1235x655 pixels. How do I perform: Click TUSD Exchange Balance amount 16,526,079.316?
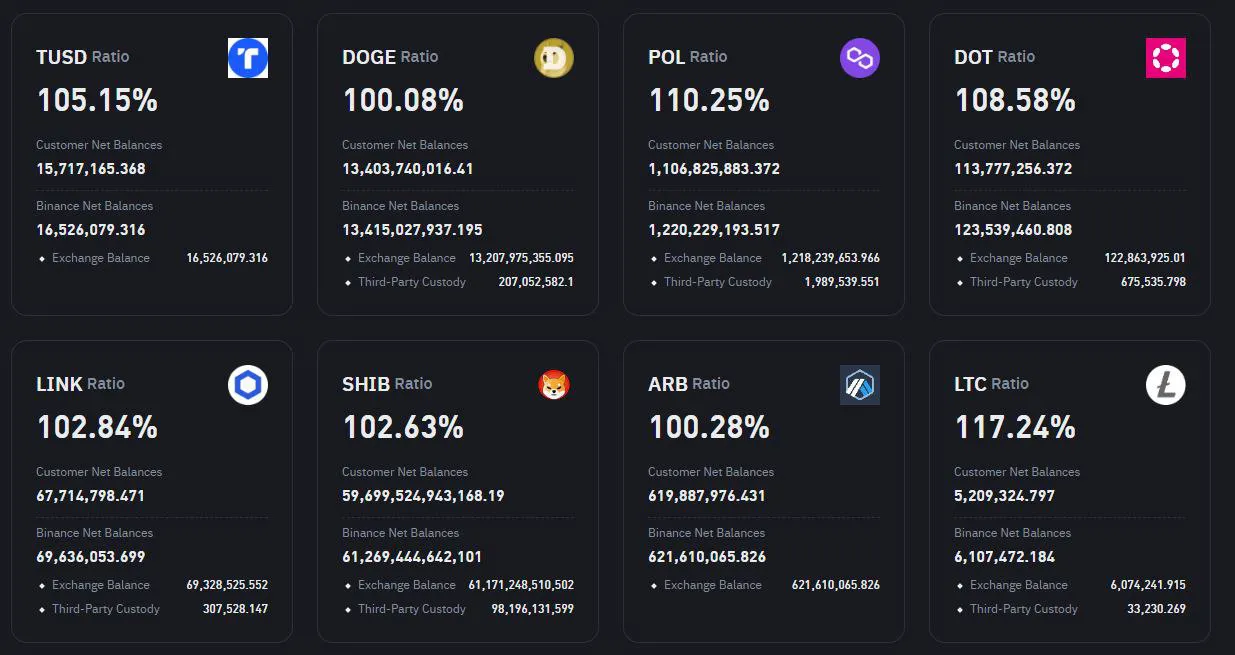pyautogui.click(x=227, y=258)
